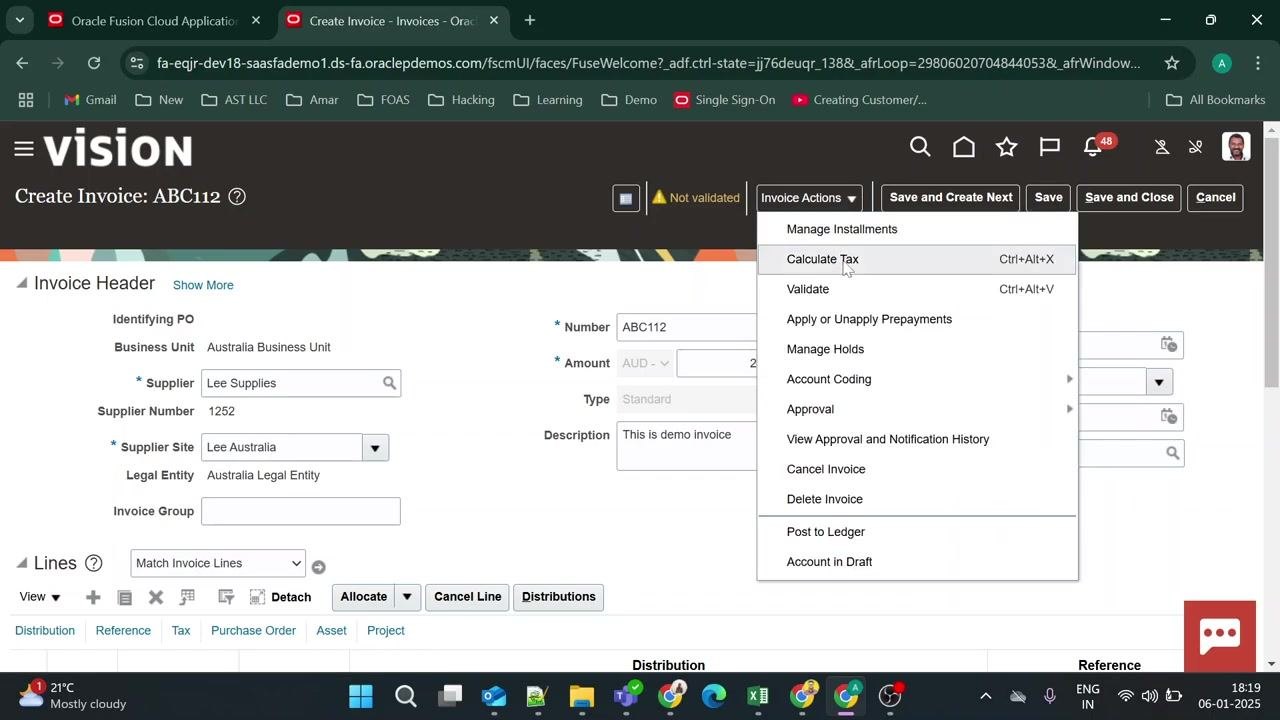Open the Allocate dropdown arrow
This screenshot has height=720, width=1280.
point(407,597)
